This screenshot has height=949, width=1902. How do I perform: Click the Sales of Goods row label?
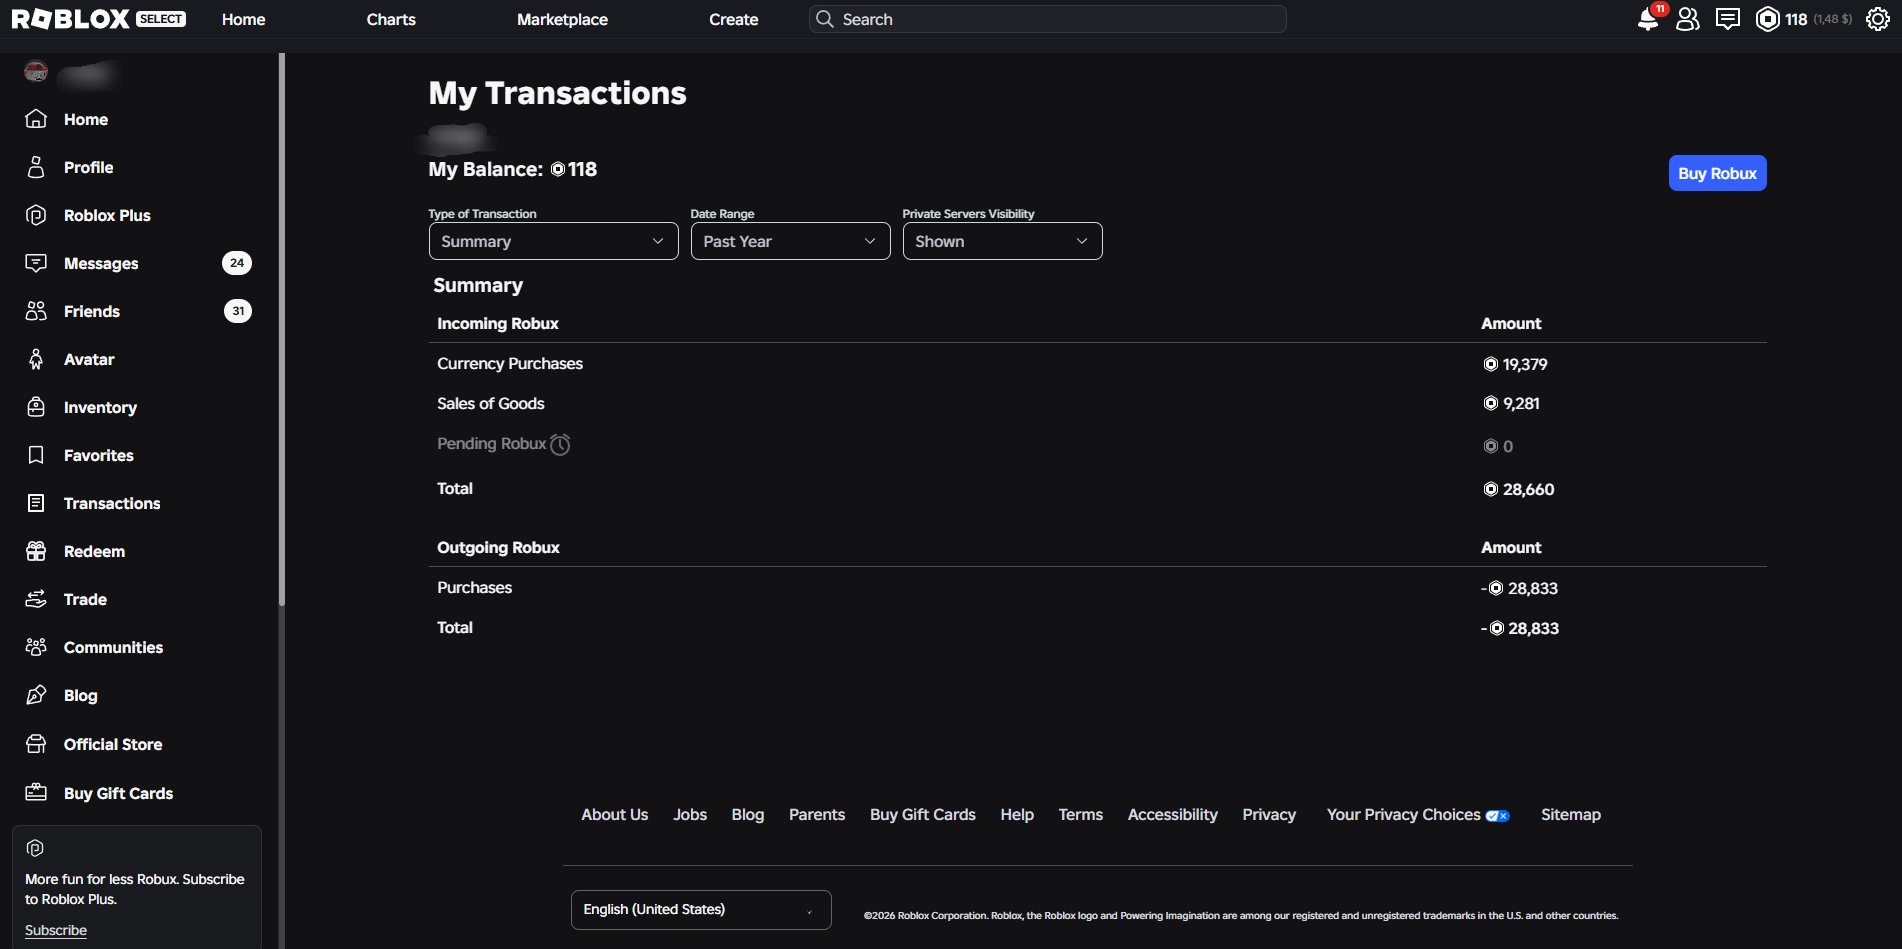pos(491,404)
